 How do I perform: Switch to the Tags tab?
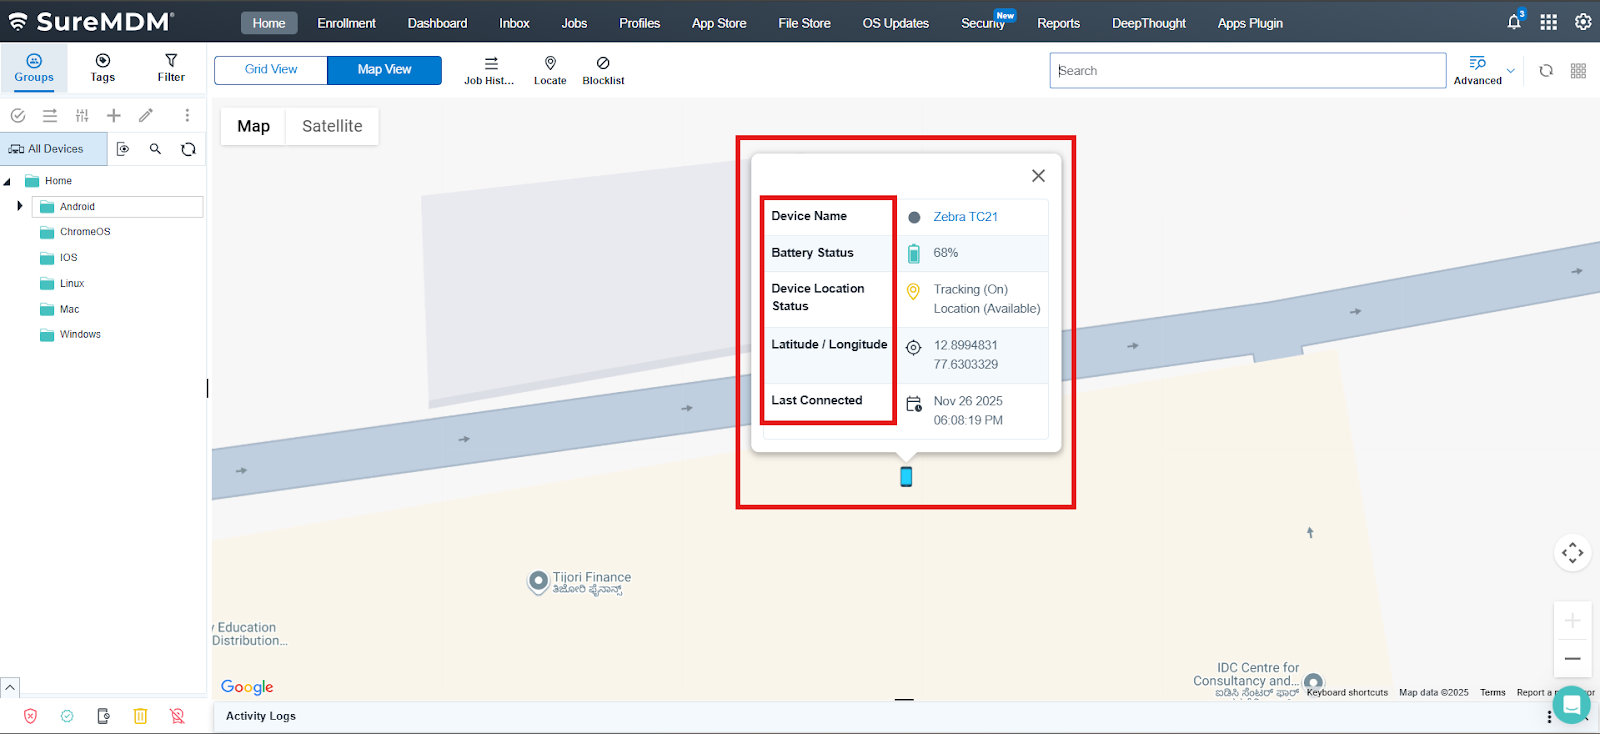[103, 67]
